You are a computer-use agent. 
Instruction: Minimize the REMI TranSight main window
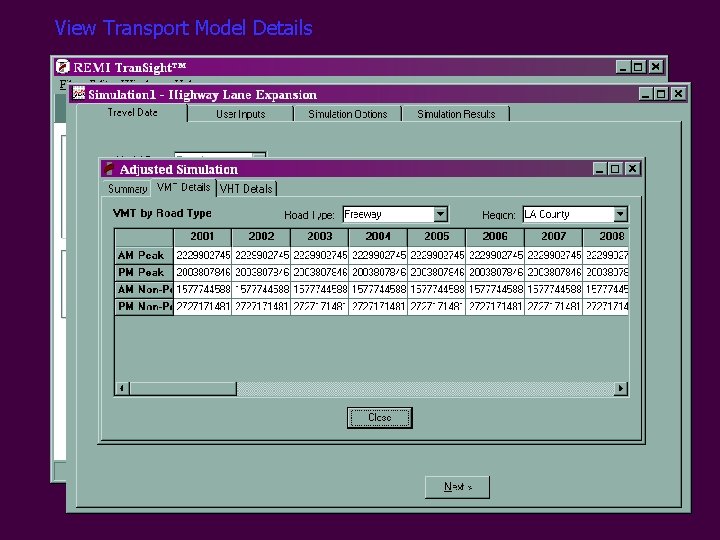[x=623, y=67]
